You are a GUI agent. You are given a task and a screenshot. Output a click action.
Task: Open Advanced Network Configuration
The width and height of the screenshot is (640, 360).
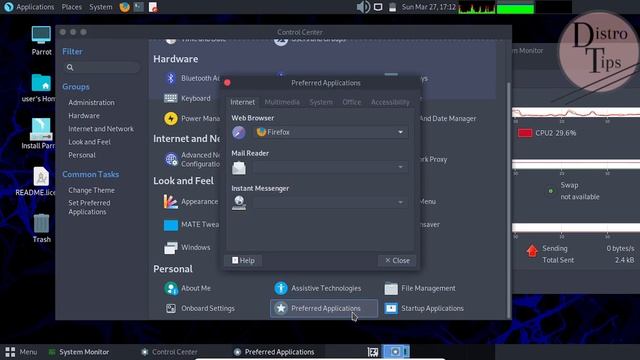[x=192, y=159]
